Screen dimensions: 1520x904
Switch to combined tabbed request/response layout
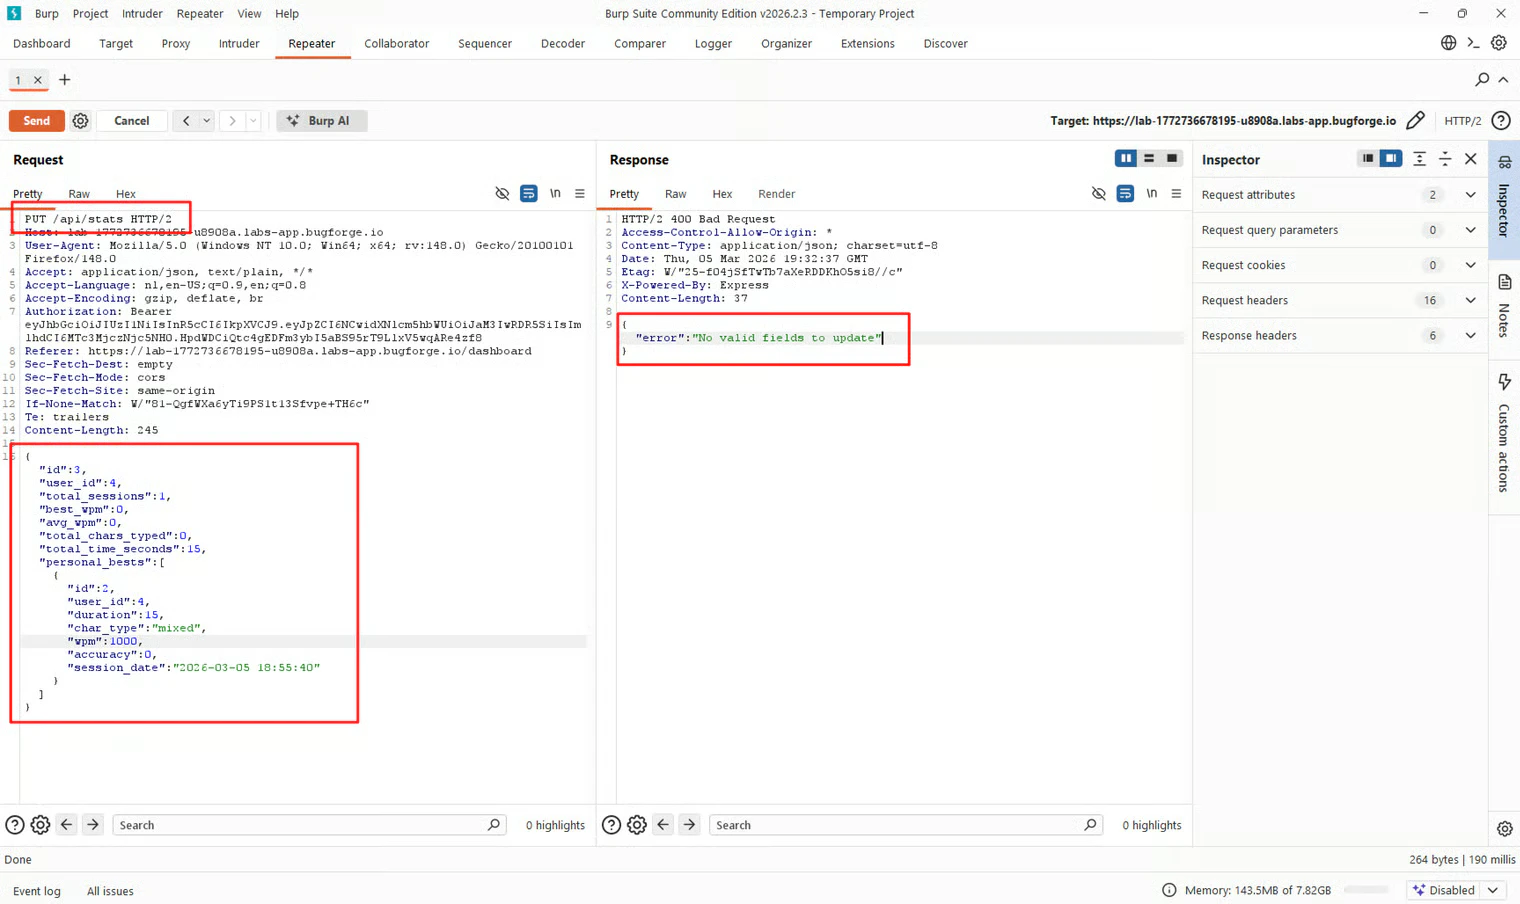(x=1172, y=158)
